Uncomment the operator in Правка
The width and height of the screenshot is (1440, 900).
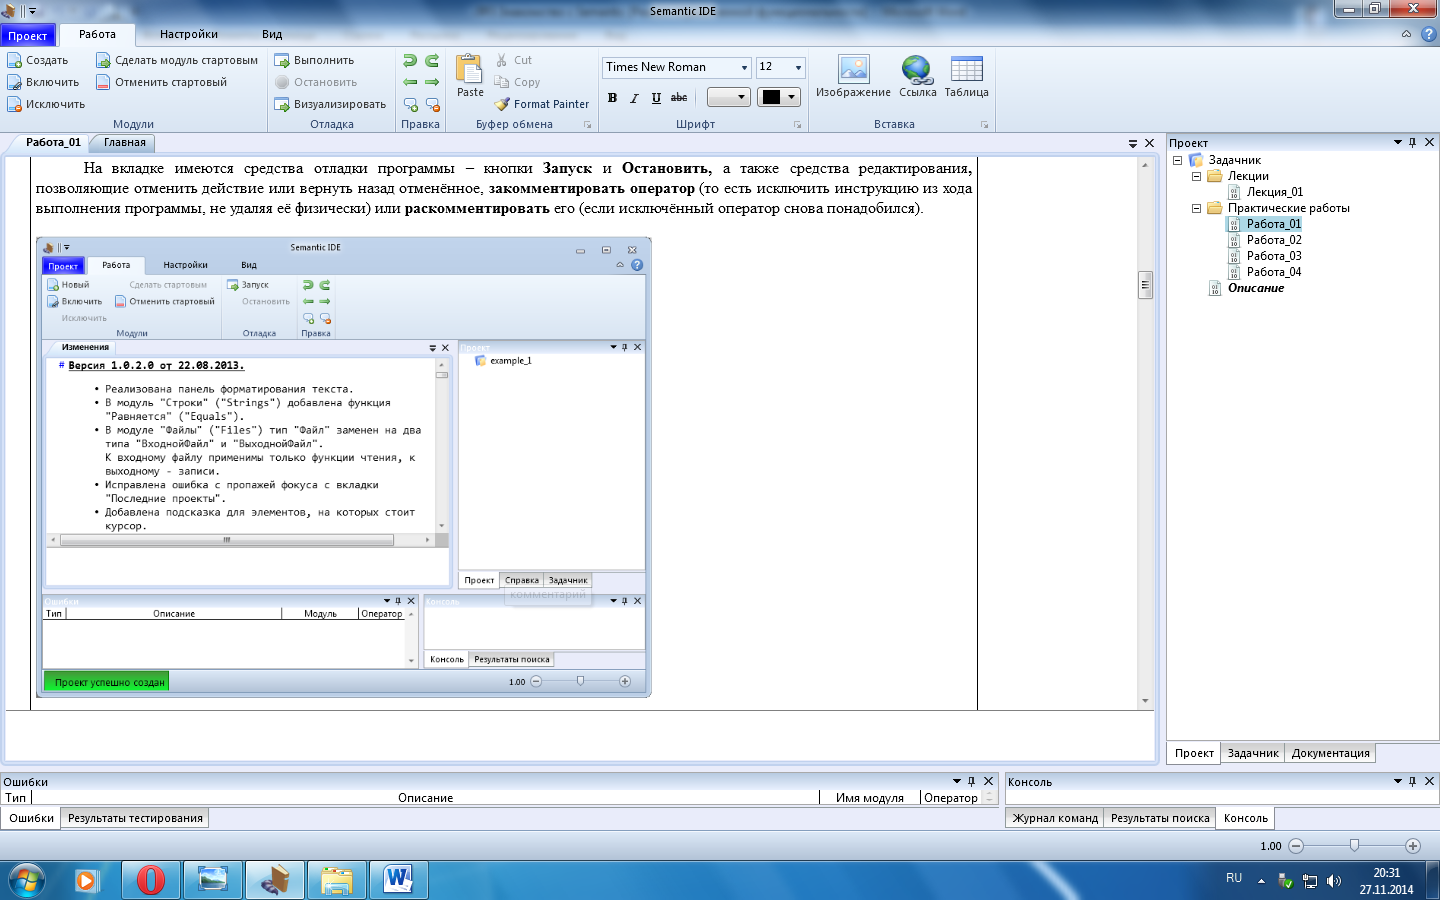(432, 104)
